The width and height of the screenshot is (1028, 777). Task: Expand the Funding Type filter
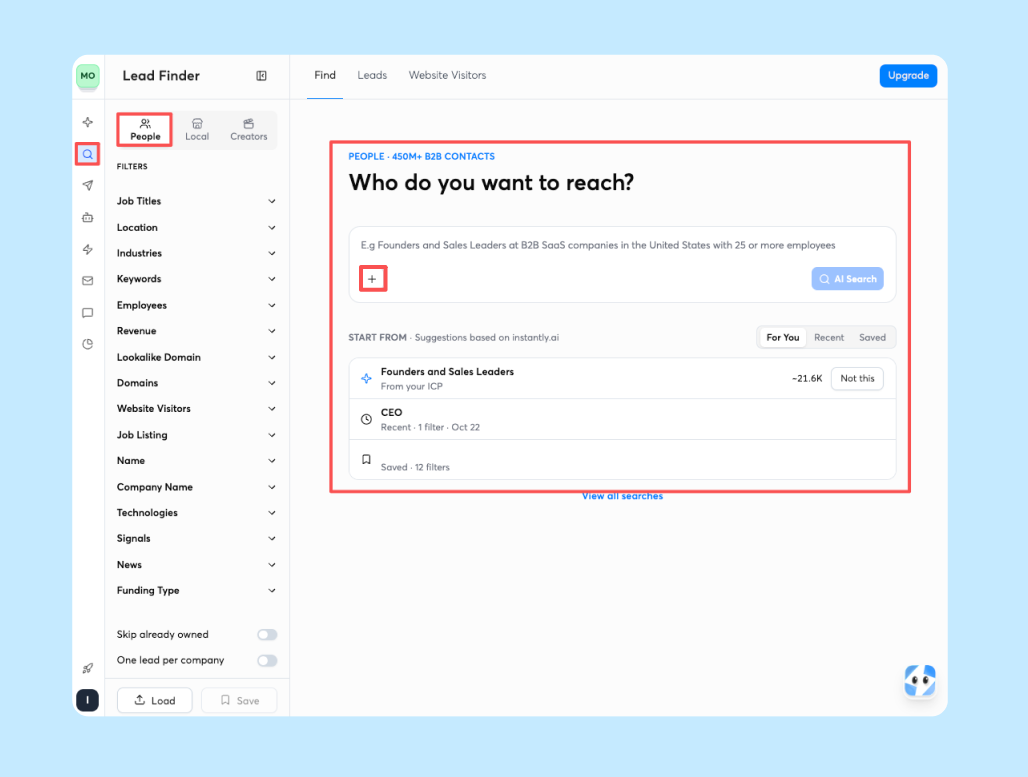(x=197, y=591)
